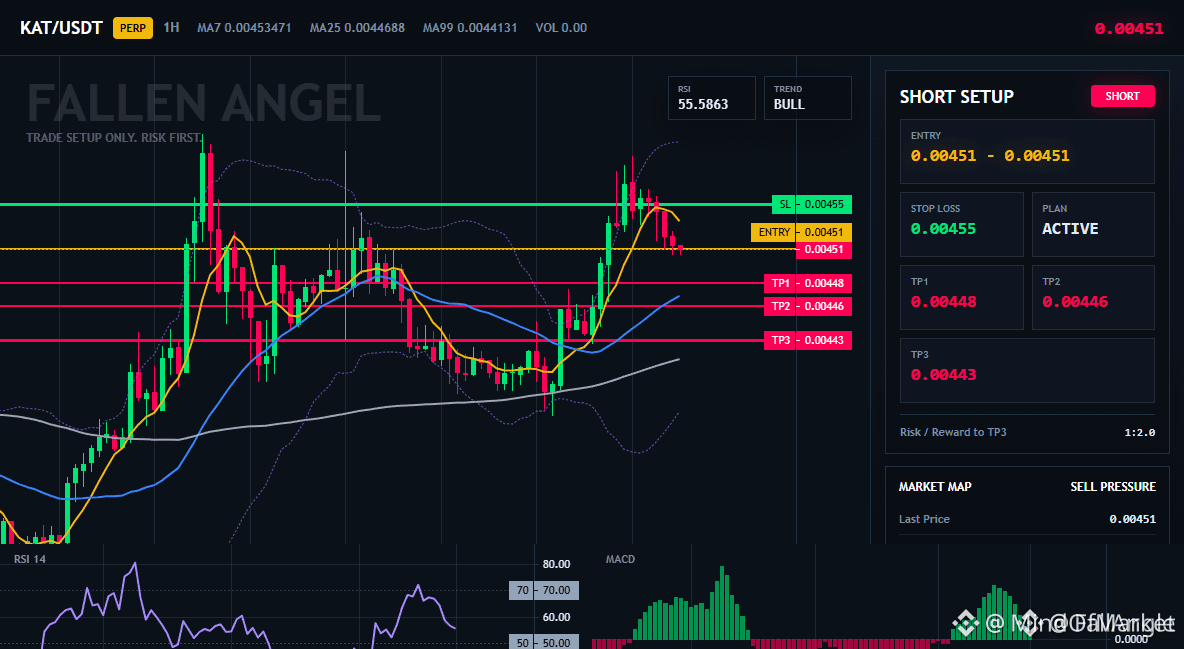Click the ENTRY 0.00451 - 0.00451 card

click(x=1027, y=151)
